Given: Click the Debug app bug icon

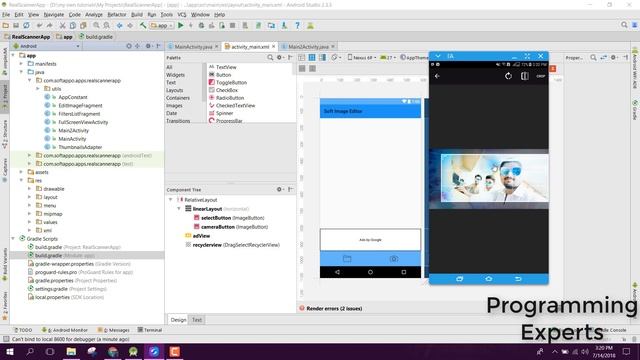Looking at the screenshot, I should (201, 25).
